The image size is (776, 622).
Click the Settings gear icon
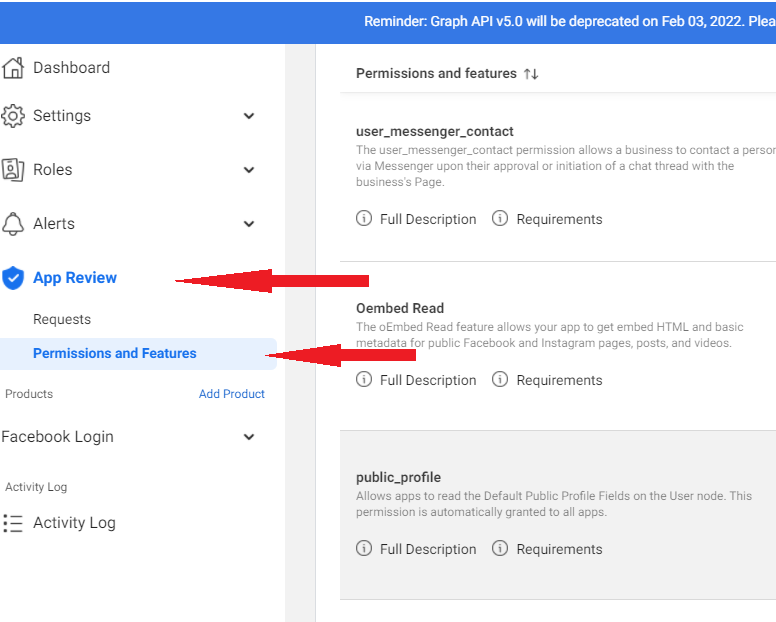click(x=13, y=116)
